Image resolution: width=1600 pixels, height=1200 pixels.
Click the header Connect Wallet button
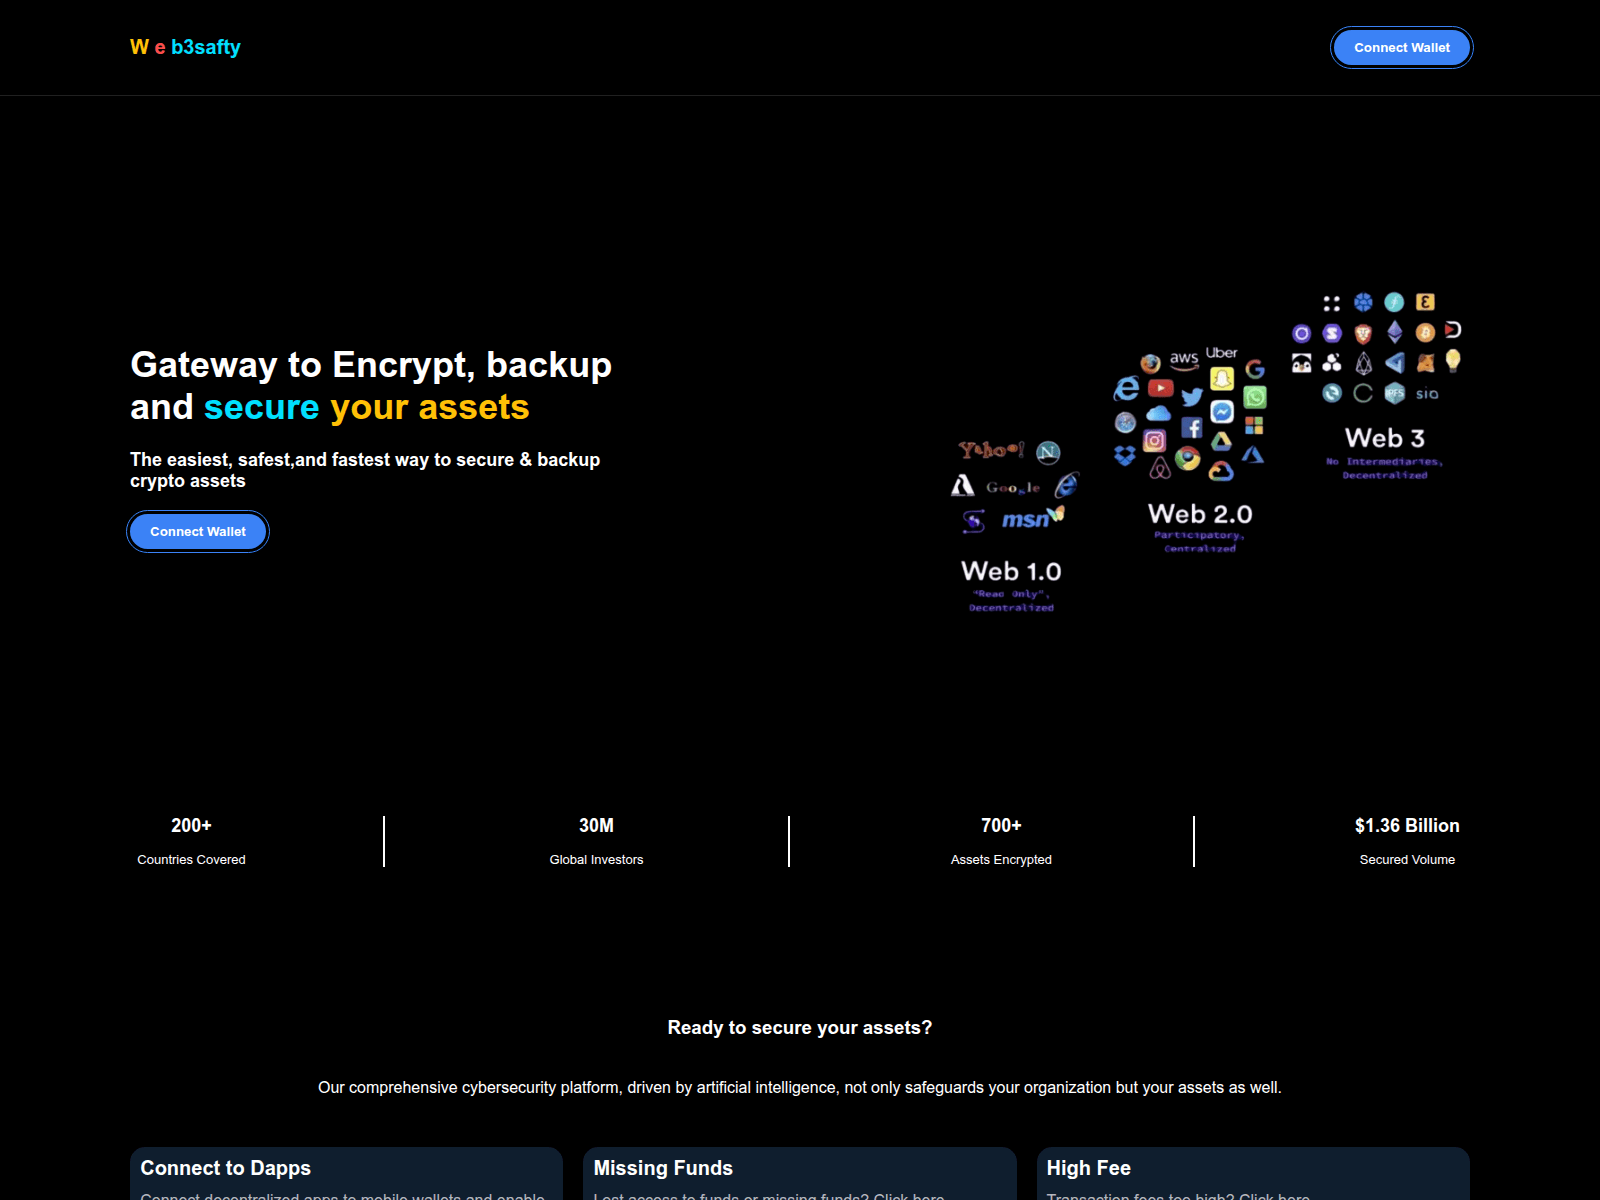click(1402, 47)
